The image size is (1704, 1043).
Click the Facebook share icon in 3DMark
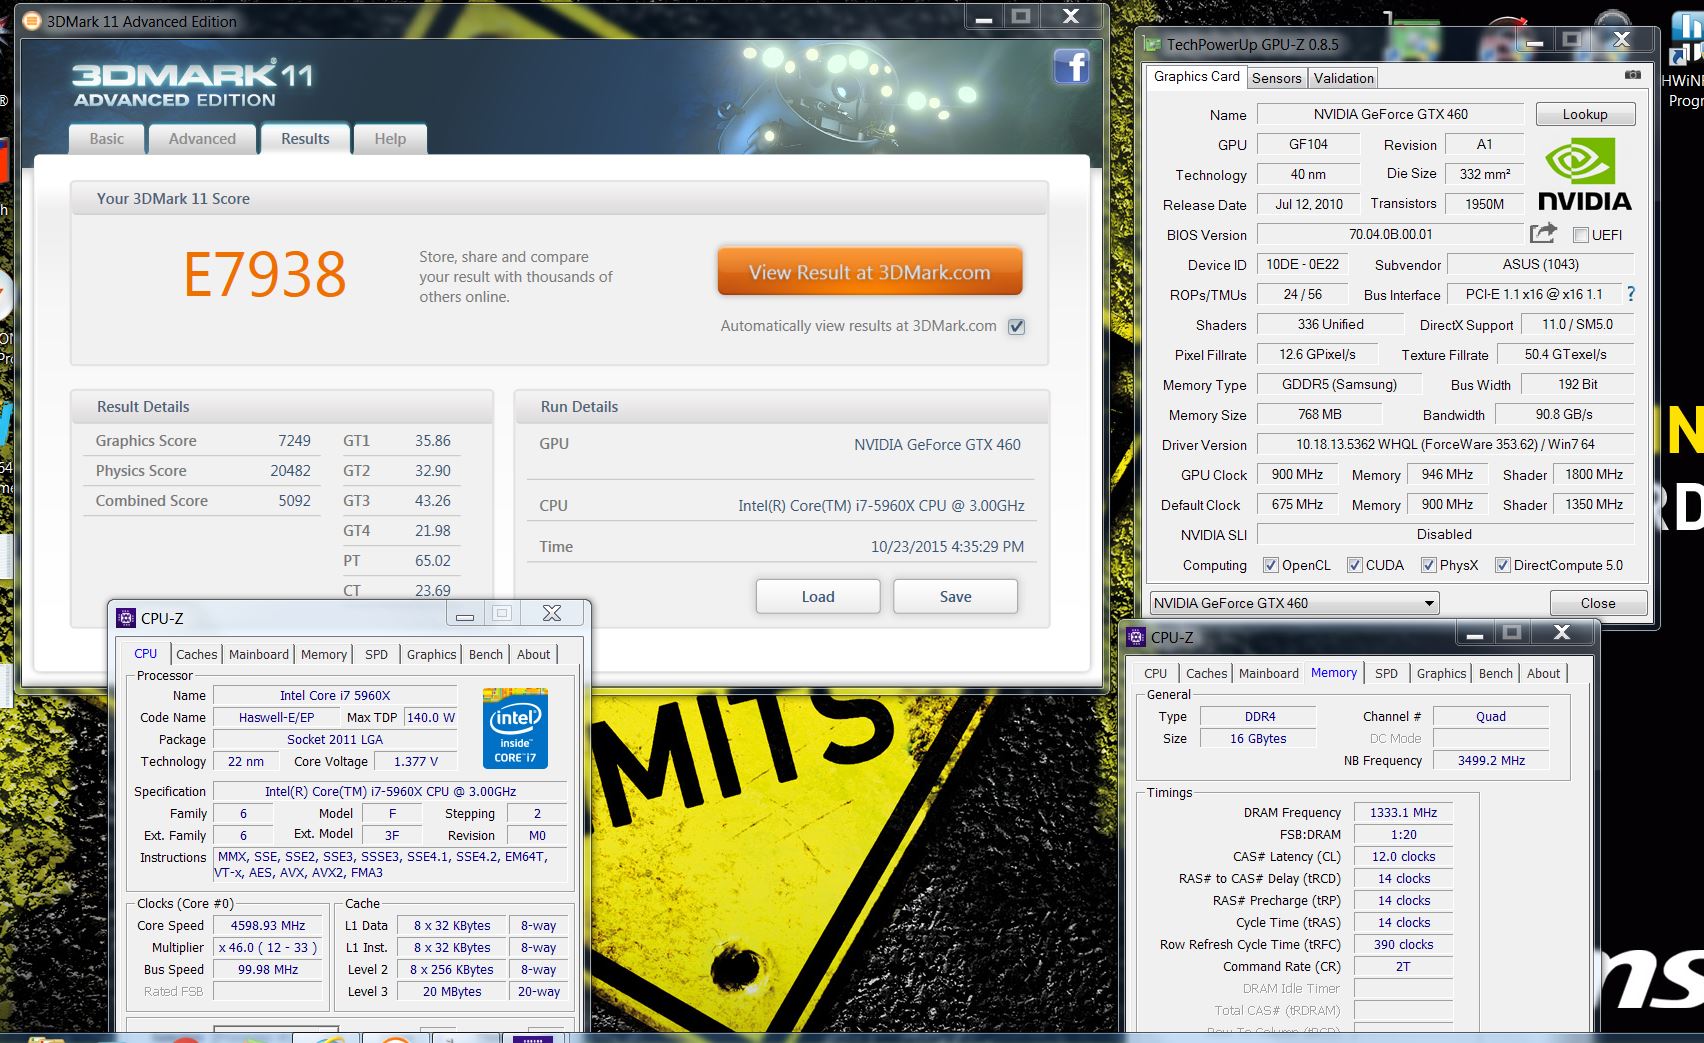coord(1071,67)
